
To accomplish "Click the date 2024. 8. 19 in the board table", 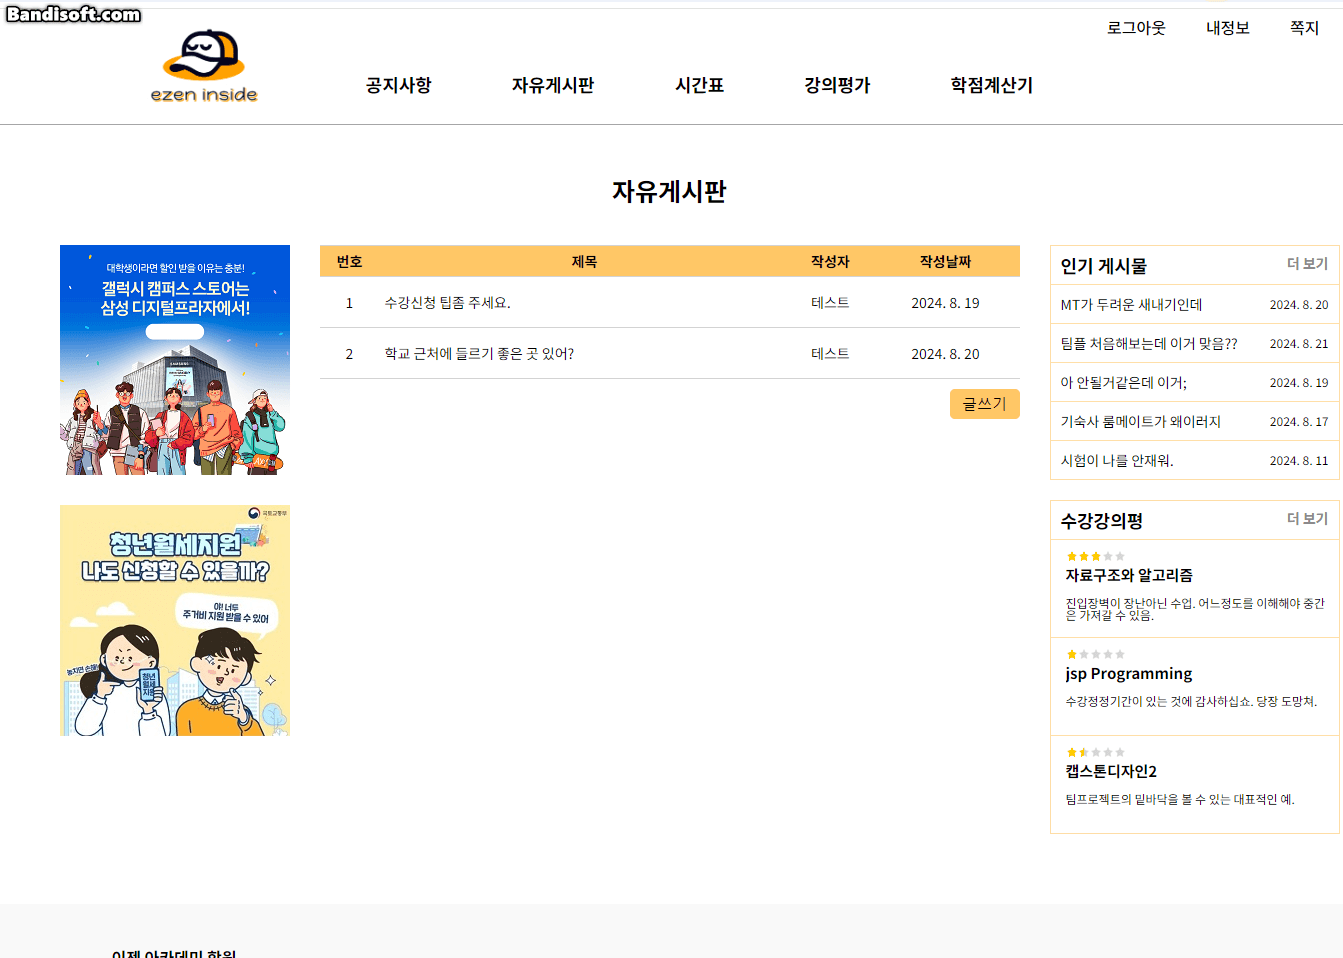I will tap(945, 303).
